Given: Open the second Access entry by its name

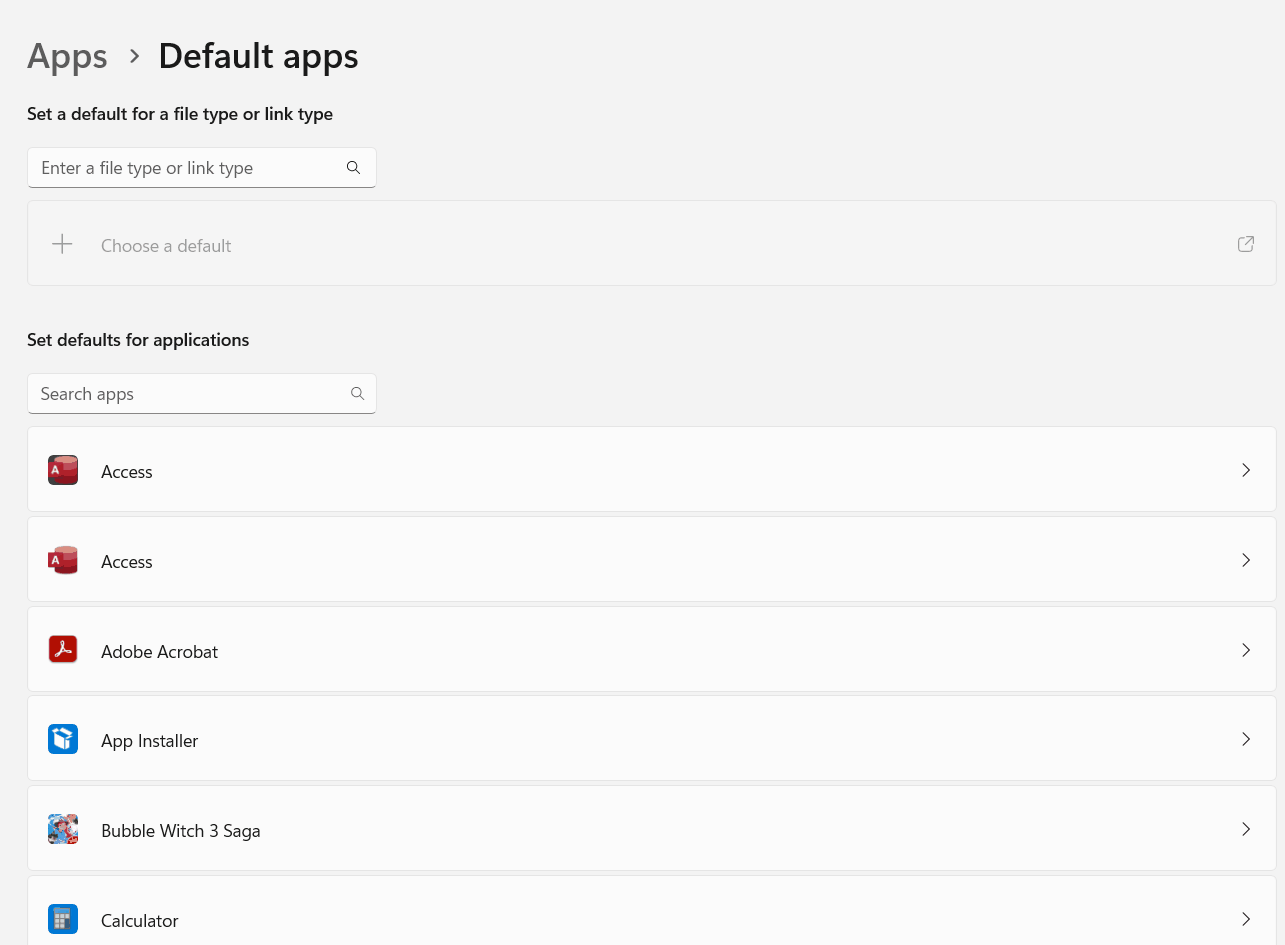Looking at the screenshot, I should point(127,562).
